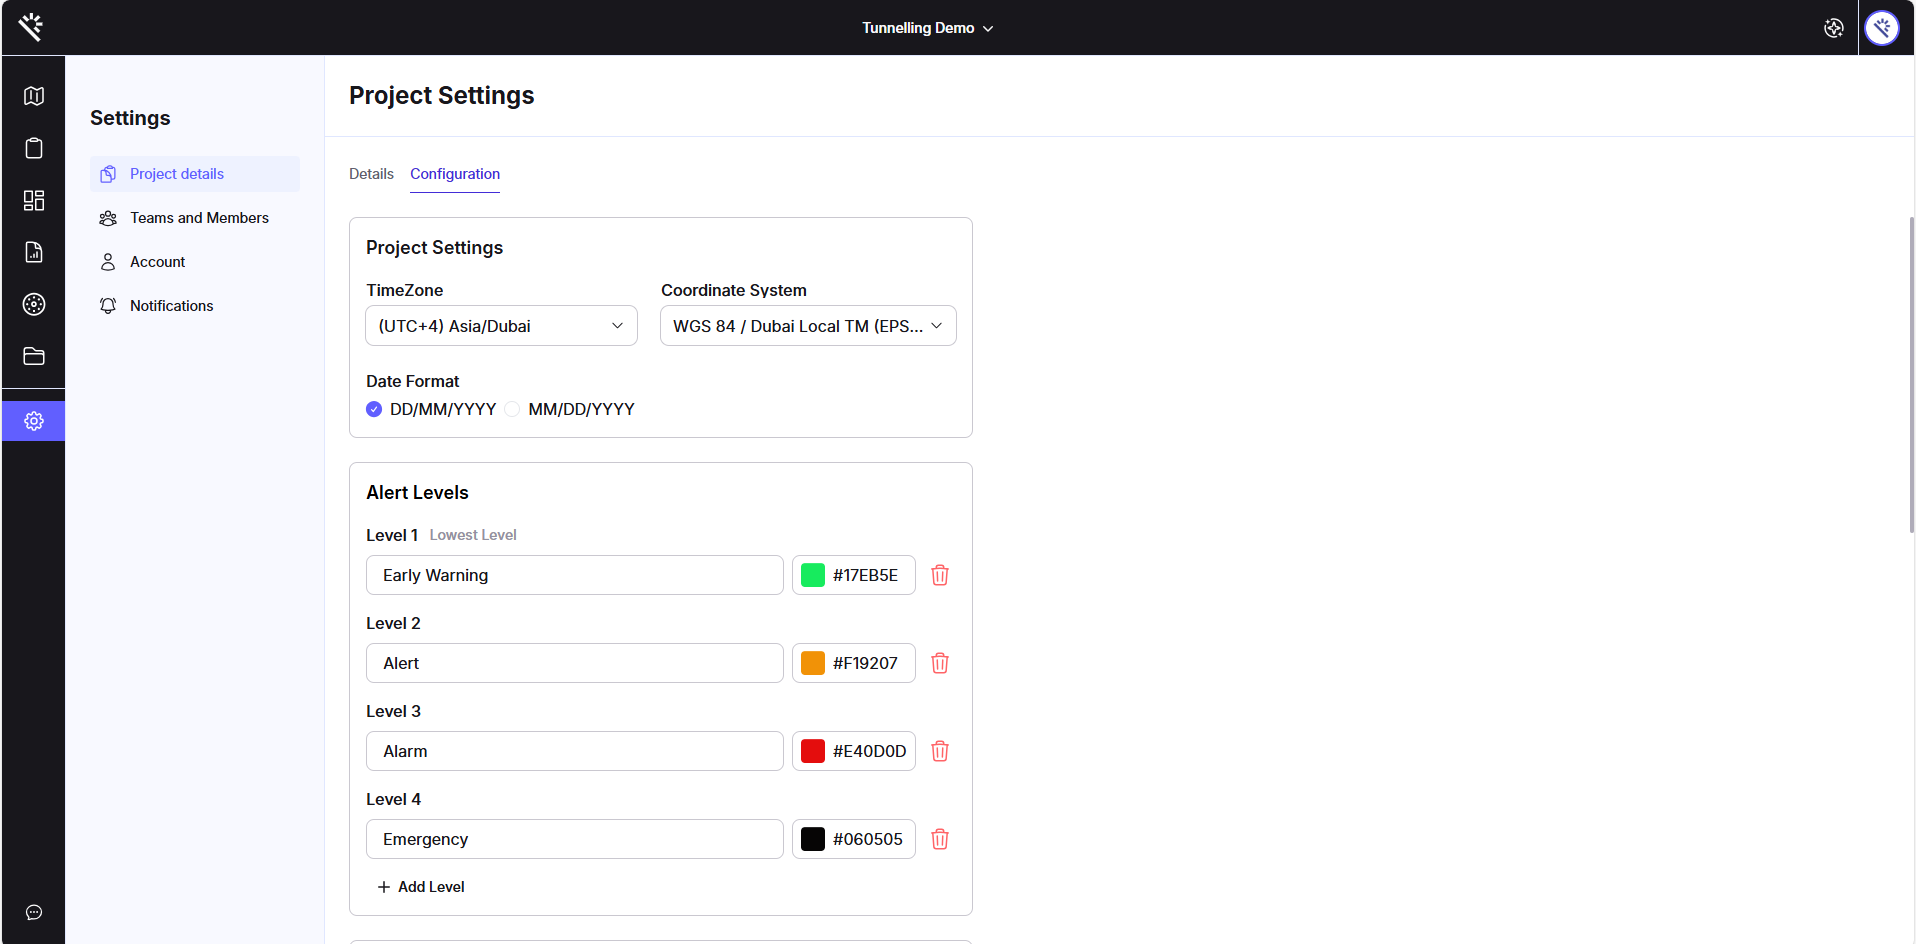Click the clipboard icon in left sidebar

click(x=34, y=148)
